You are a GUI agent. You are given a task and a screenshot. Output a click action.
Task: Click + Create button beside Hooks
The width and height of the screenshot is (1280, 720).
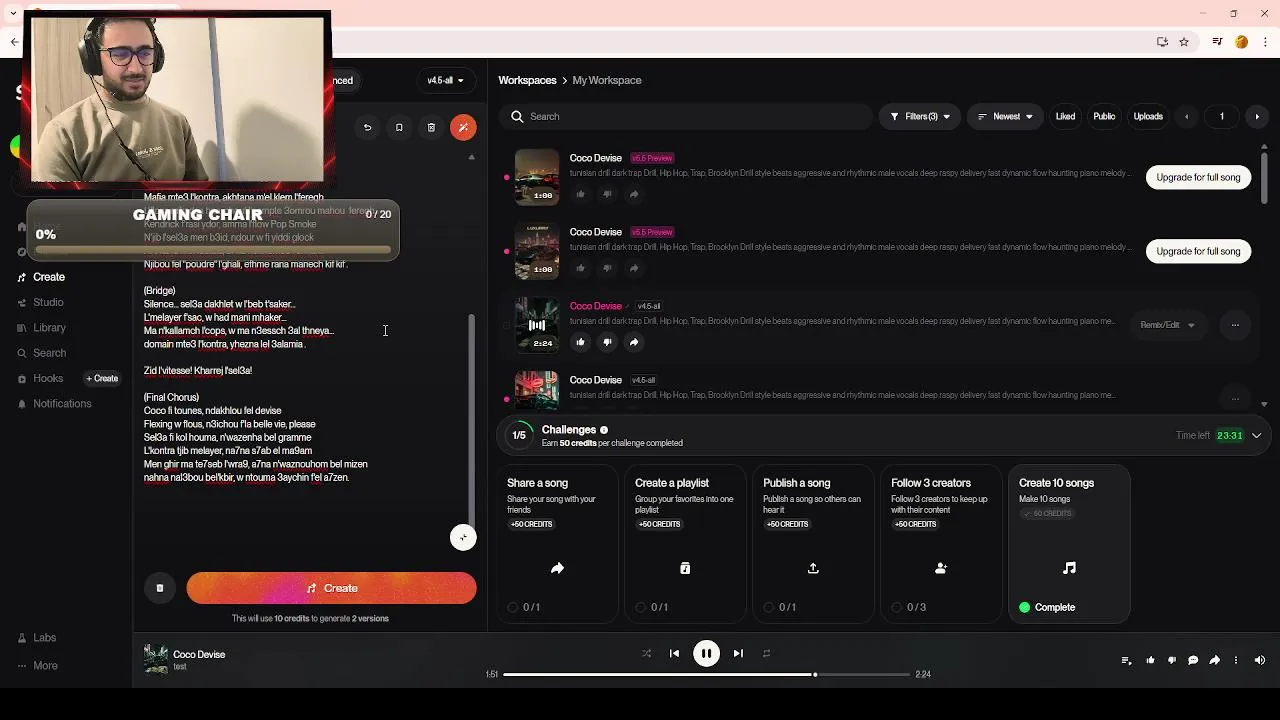click(102, 378)
